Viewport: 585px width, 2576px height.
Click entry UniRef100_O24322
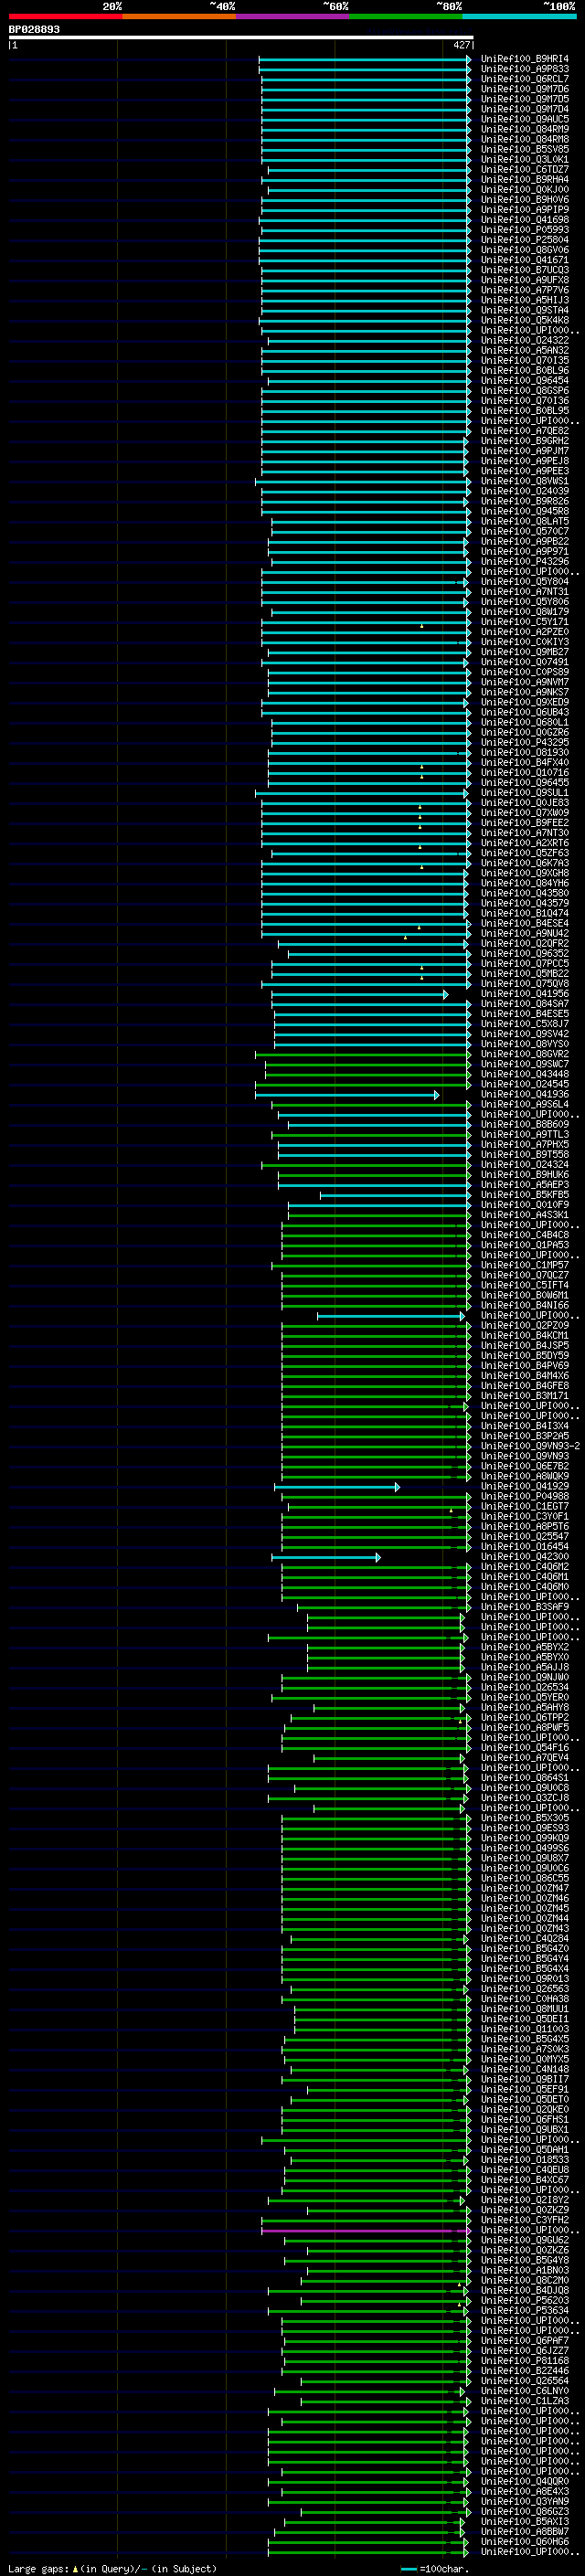(524, 340)
